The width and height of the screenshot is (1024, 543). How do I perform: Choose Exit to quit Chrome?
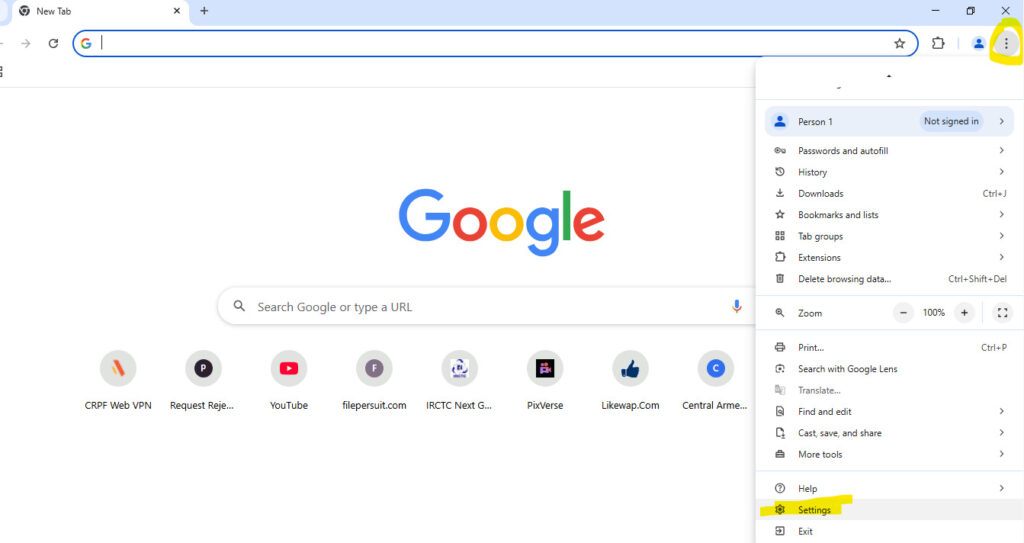click(889, 531)
